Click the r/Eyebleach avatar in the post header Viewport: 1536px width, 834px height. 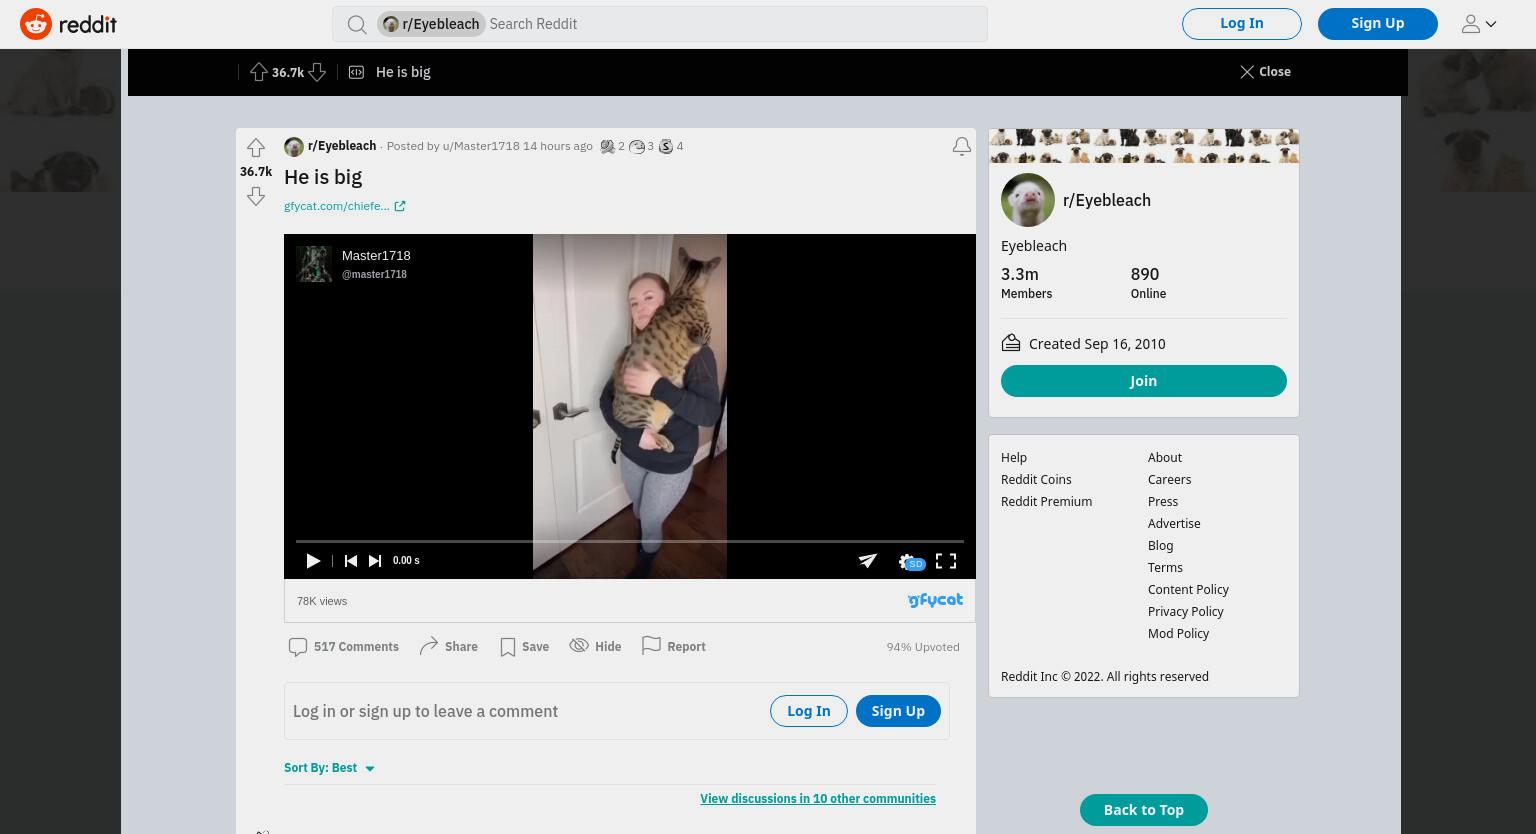pos(294,147)
